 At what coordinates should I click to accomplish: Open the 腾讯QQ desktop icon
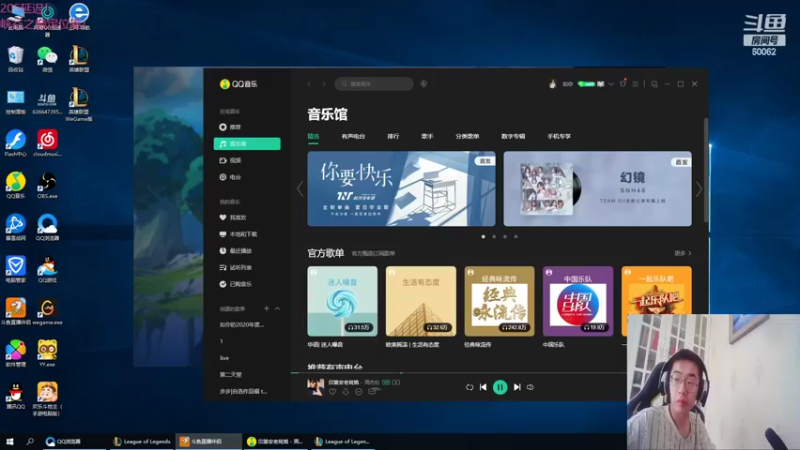pos(16,396)
